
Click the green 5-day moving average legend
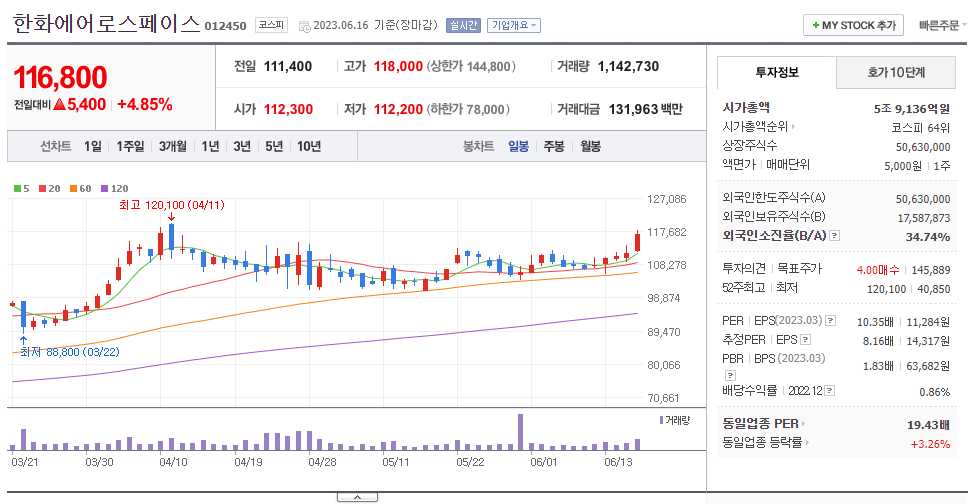tap(22, 188)
